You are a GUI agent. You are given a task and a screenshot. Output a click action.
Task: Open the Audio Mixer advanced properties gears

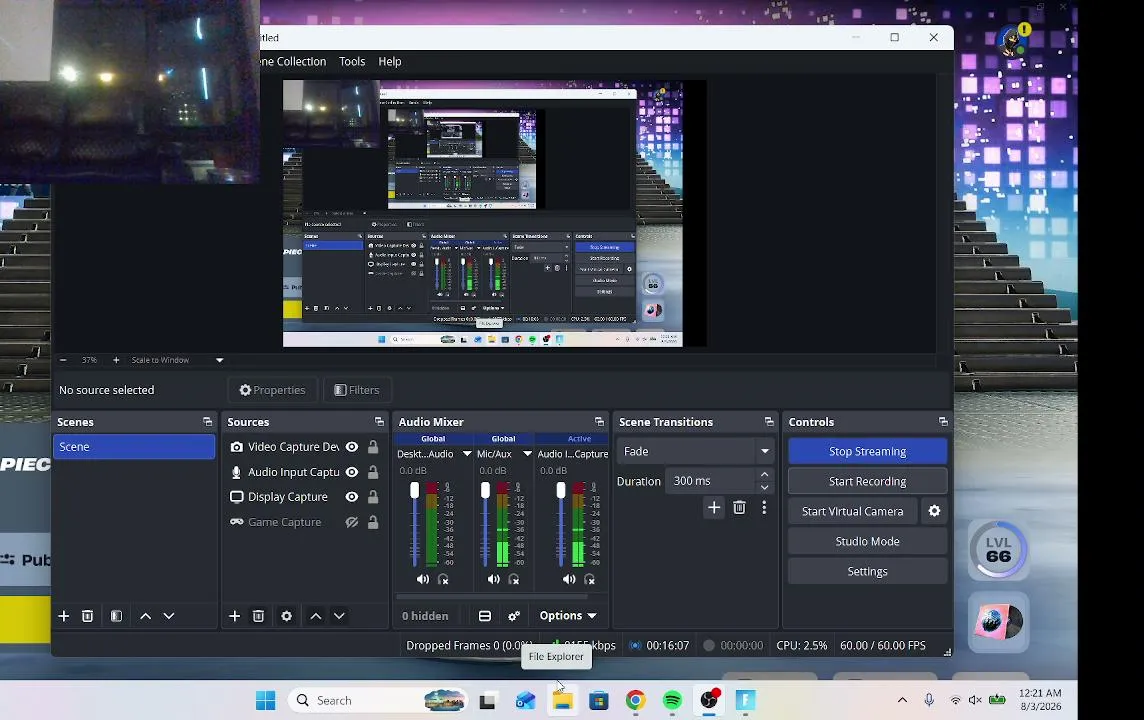514,616
